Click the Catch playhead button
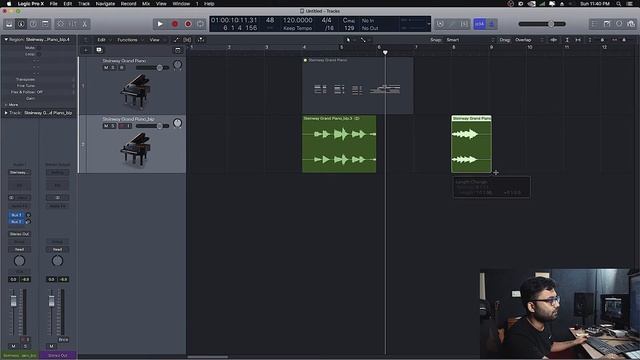Image resolution: width=640 pixels, height=360 pixels. click(201, 40)
